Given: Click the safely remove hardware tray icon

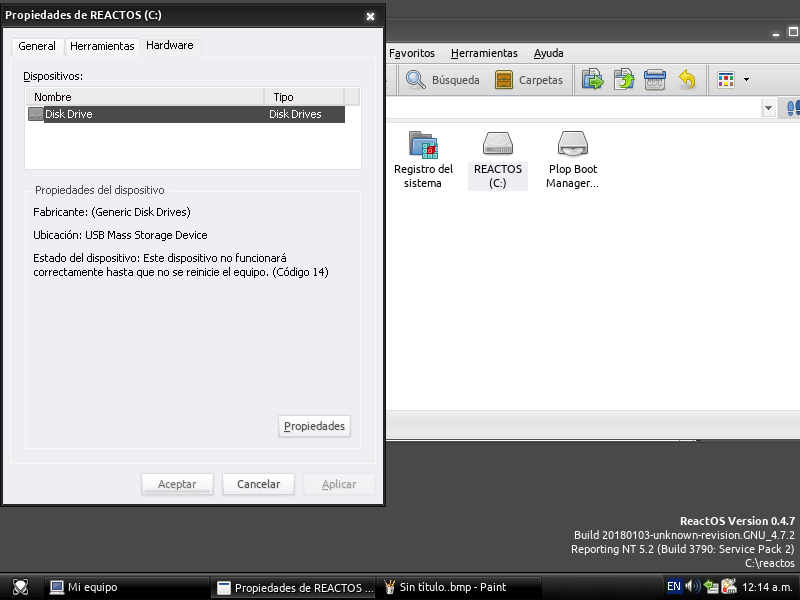Looking at the screenshot, I should [x=729, y=586].
